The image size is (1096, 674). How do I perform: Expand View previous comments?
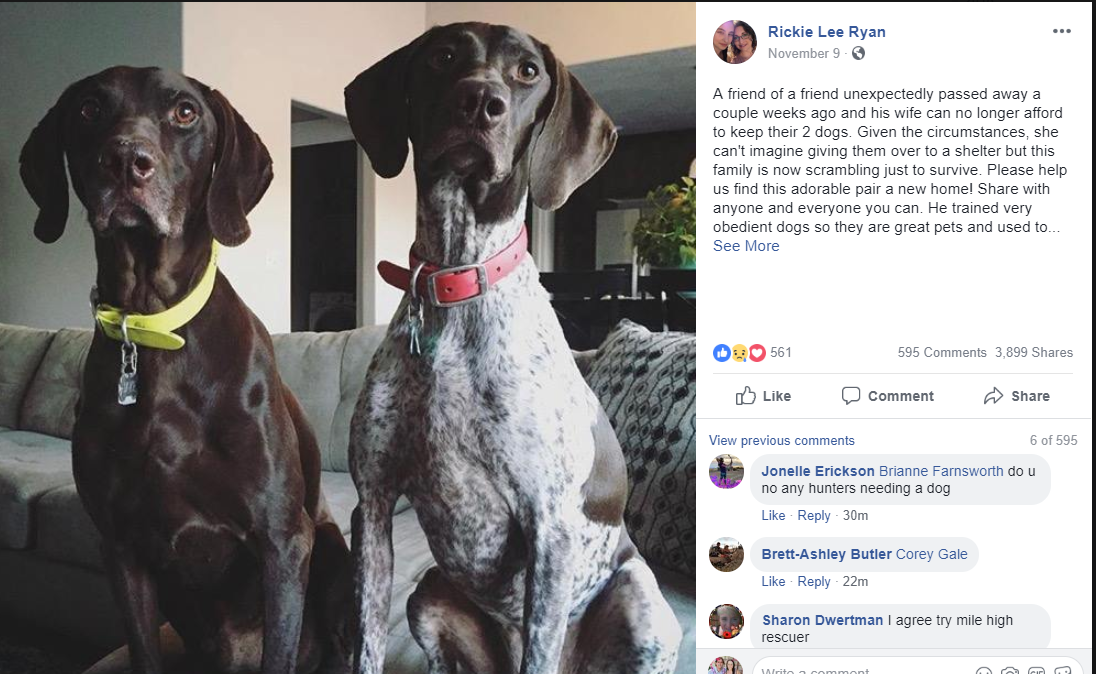(781, 440)
